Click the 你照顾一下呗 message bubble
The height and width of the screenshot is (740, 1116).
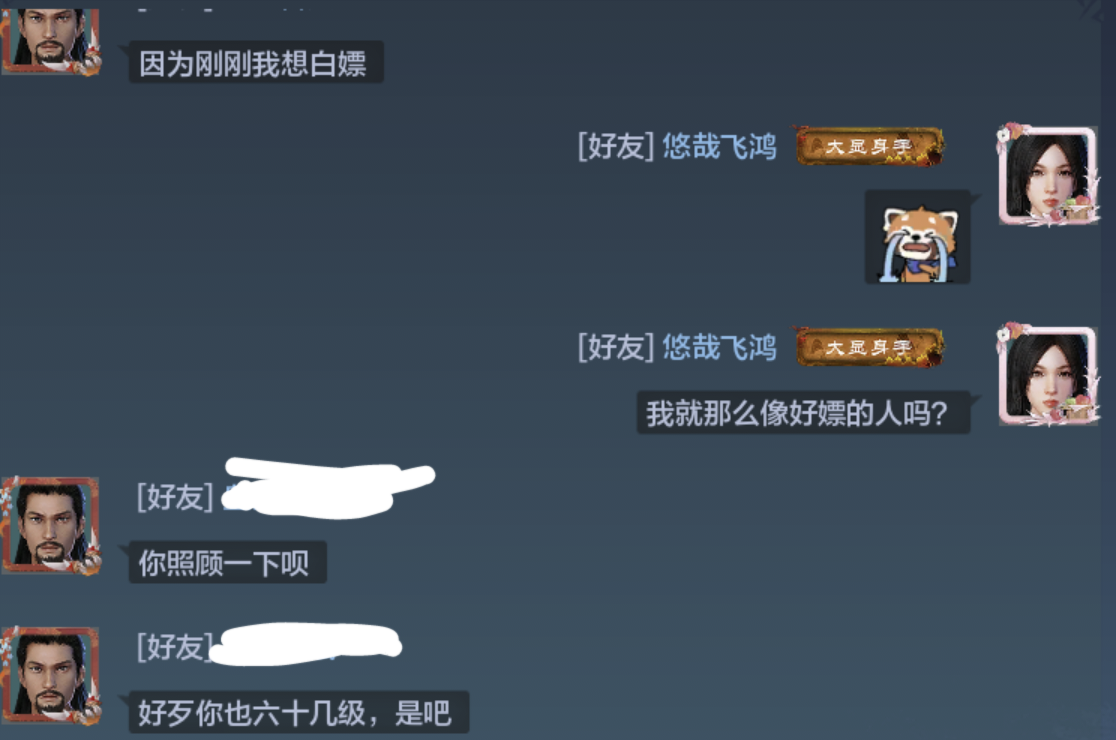click(227, 562)
